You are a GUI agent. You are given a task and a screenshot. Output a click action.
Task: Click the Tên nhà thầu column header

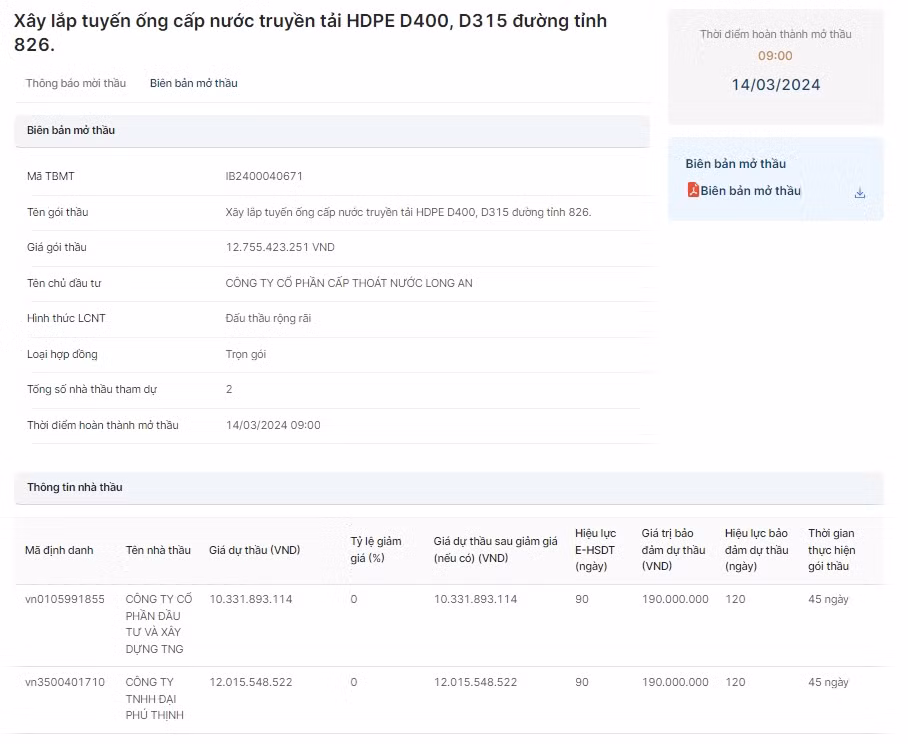(x=158, y=550)
